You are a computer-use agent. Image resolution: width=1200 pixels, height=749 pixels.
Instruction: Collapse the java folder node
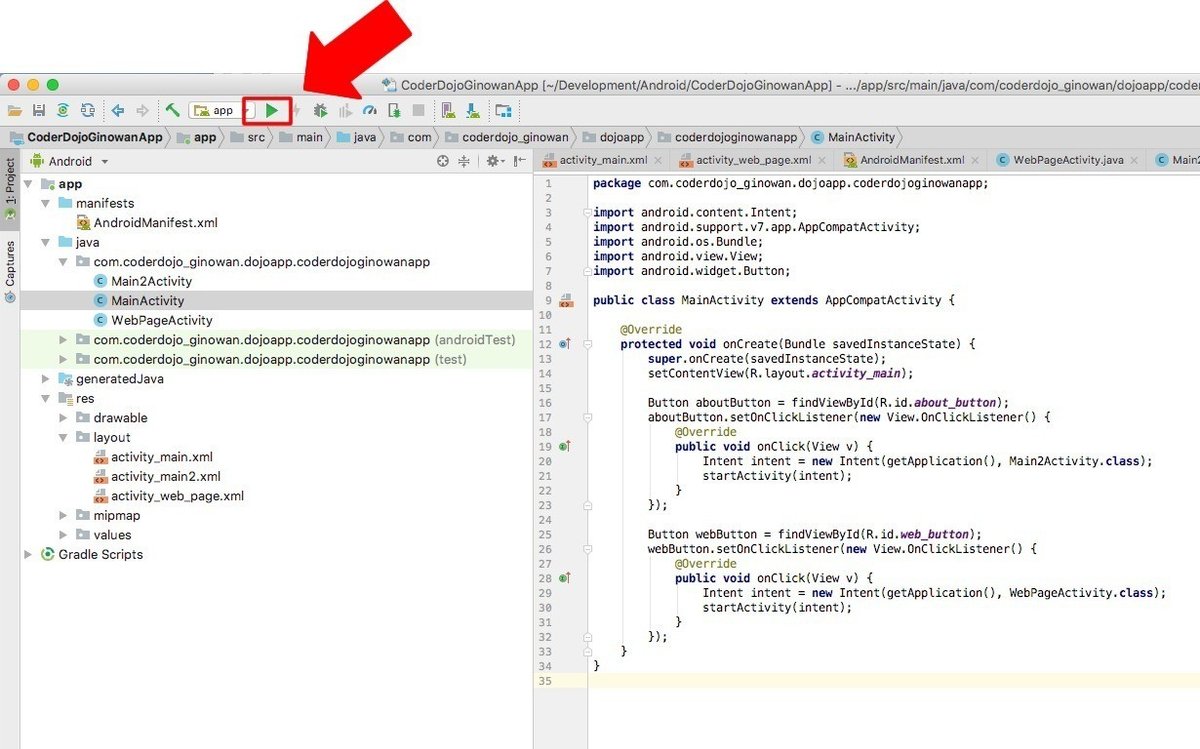coord(46,242)
